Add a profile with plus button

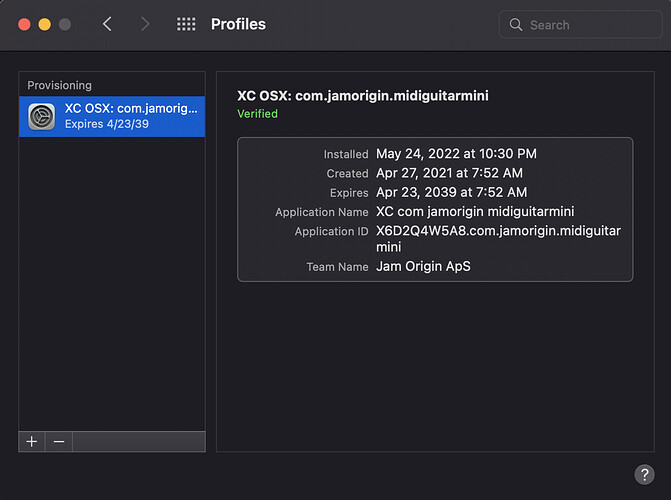[x=32, y=441]
